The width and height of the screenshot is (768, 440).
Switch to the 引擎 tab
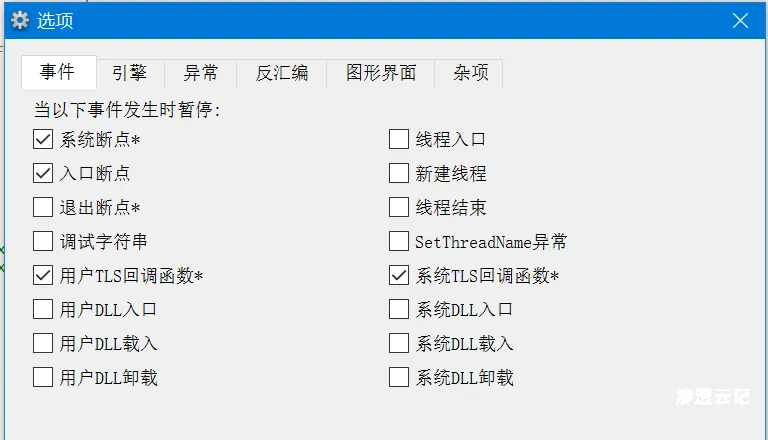(x=130, y=73)
